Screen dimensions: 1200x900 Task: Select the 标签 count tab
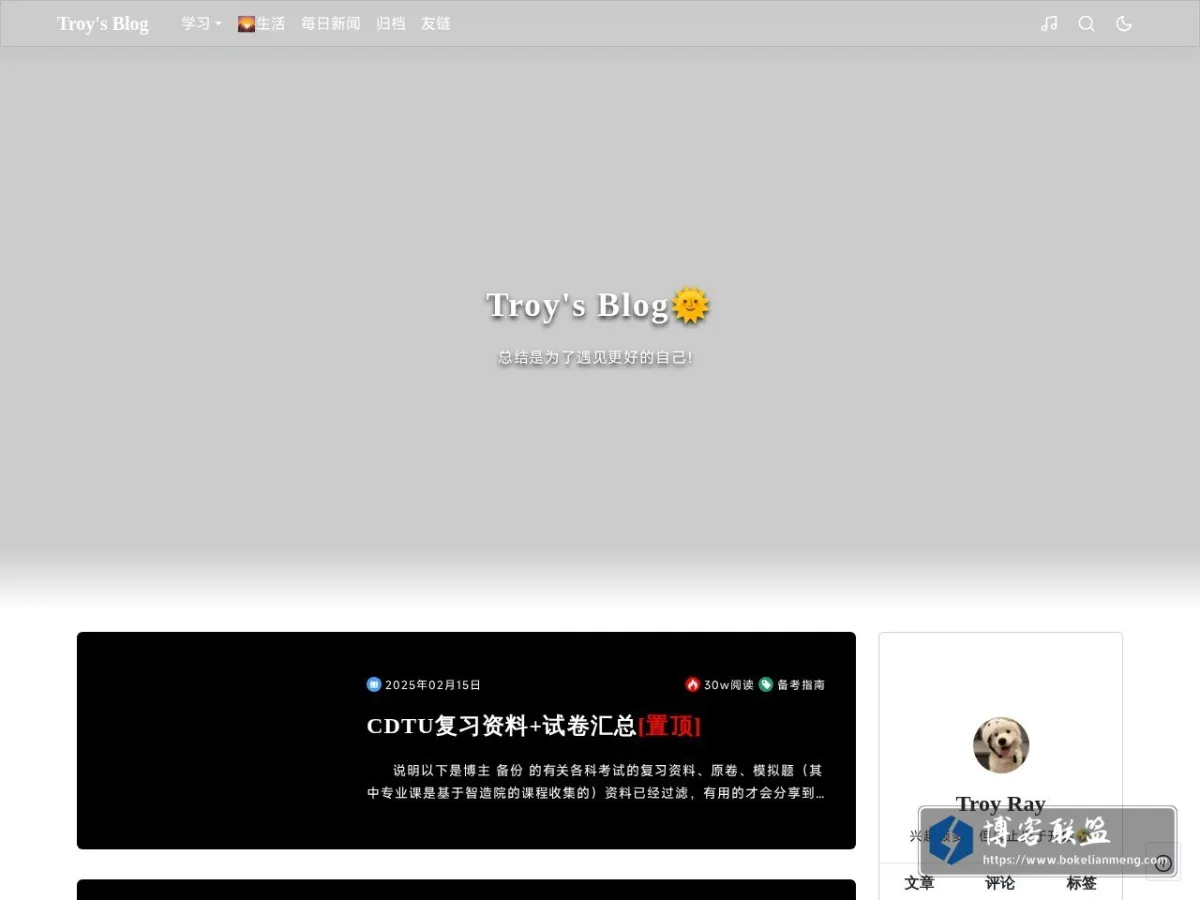[x=1081, y=883]
